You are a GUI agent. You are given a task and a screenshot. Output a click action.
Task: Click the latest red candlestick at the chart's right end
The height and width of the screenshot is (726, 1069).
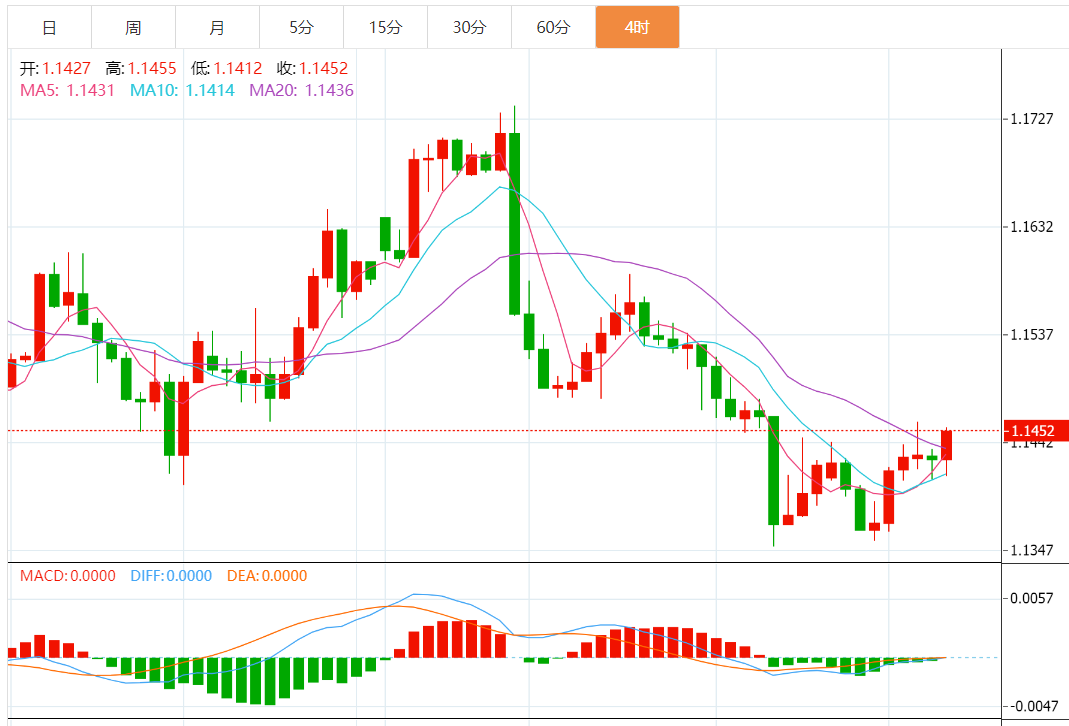pos(946,445)
